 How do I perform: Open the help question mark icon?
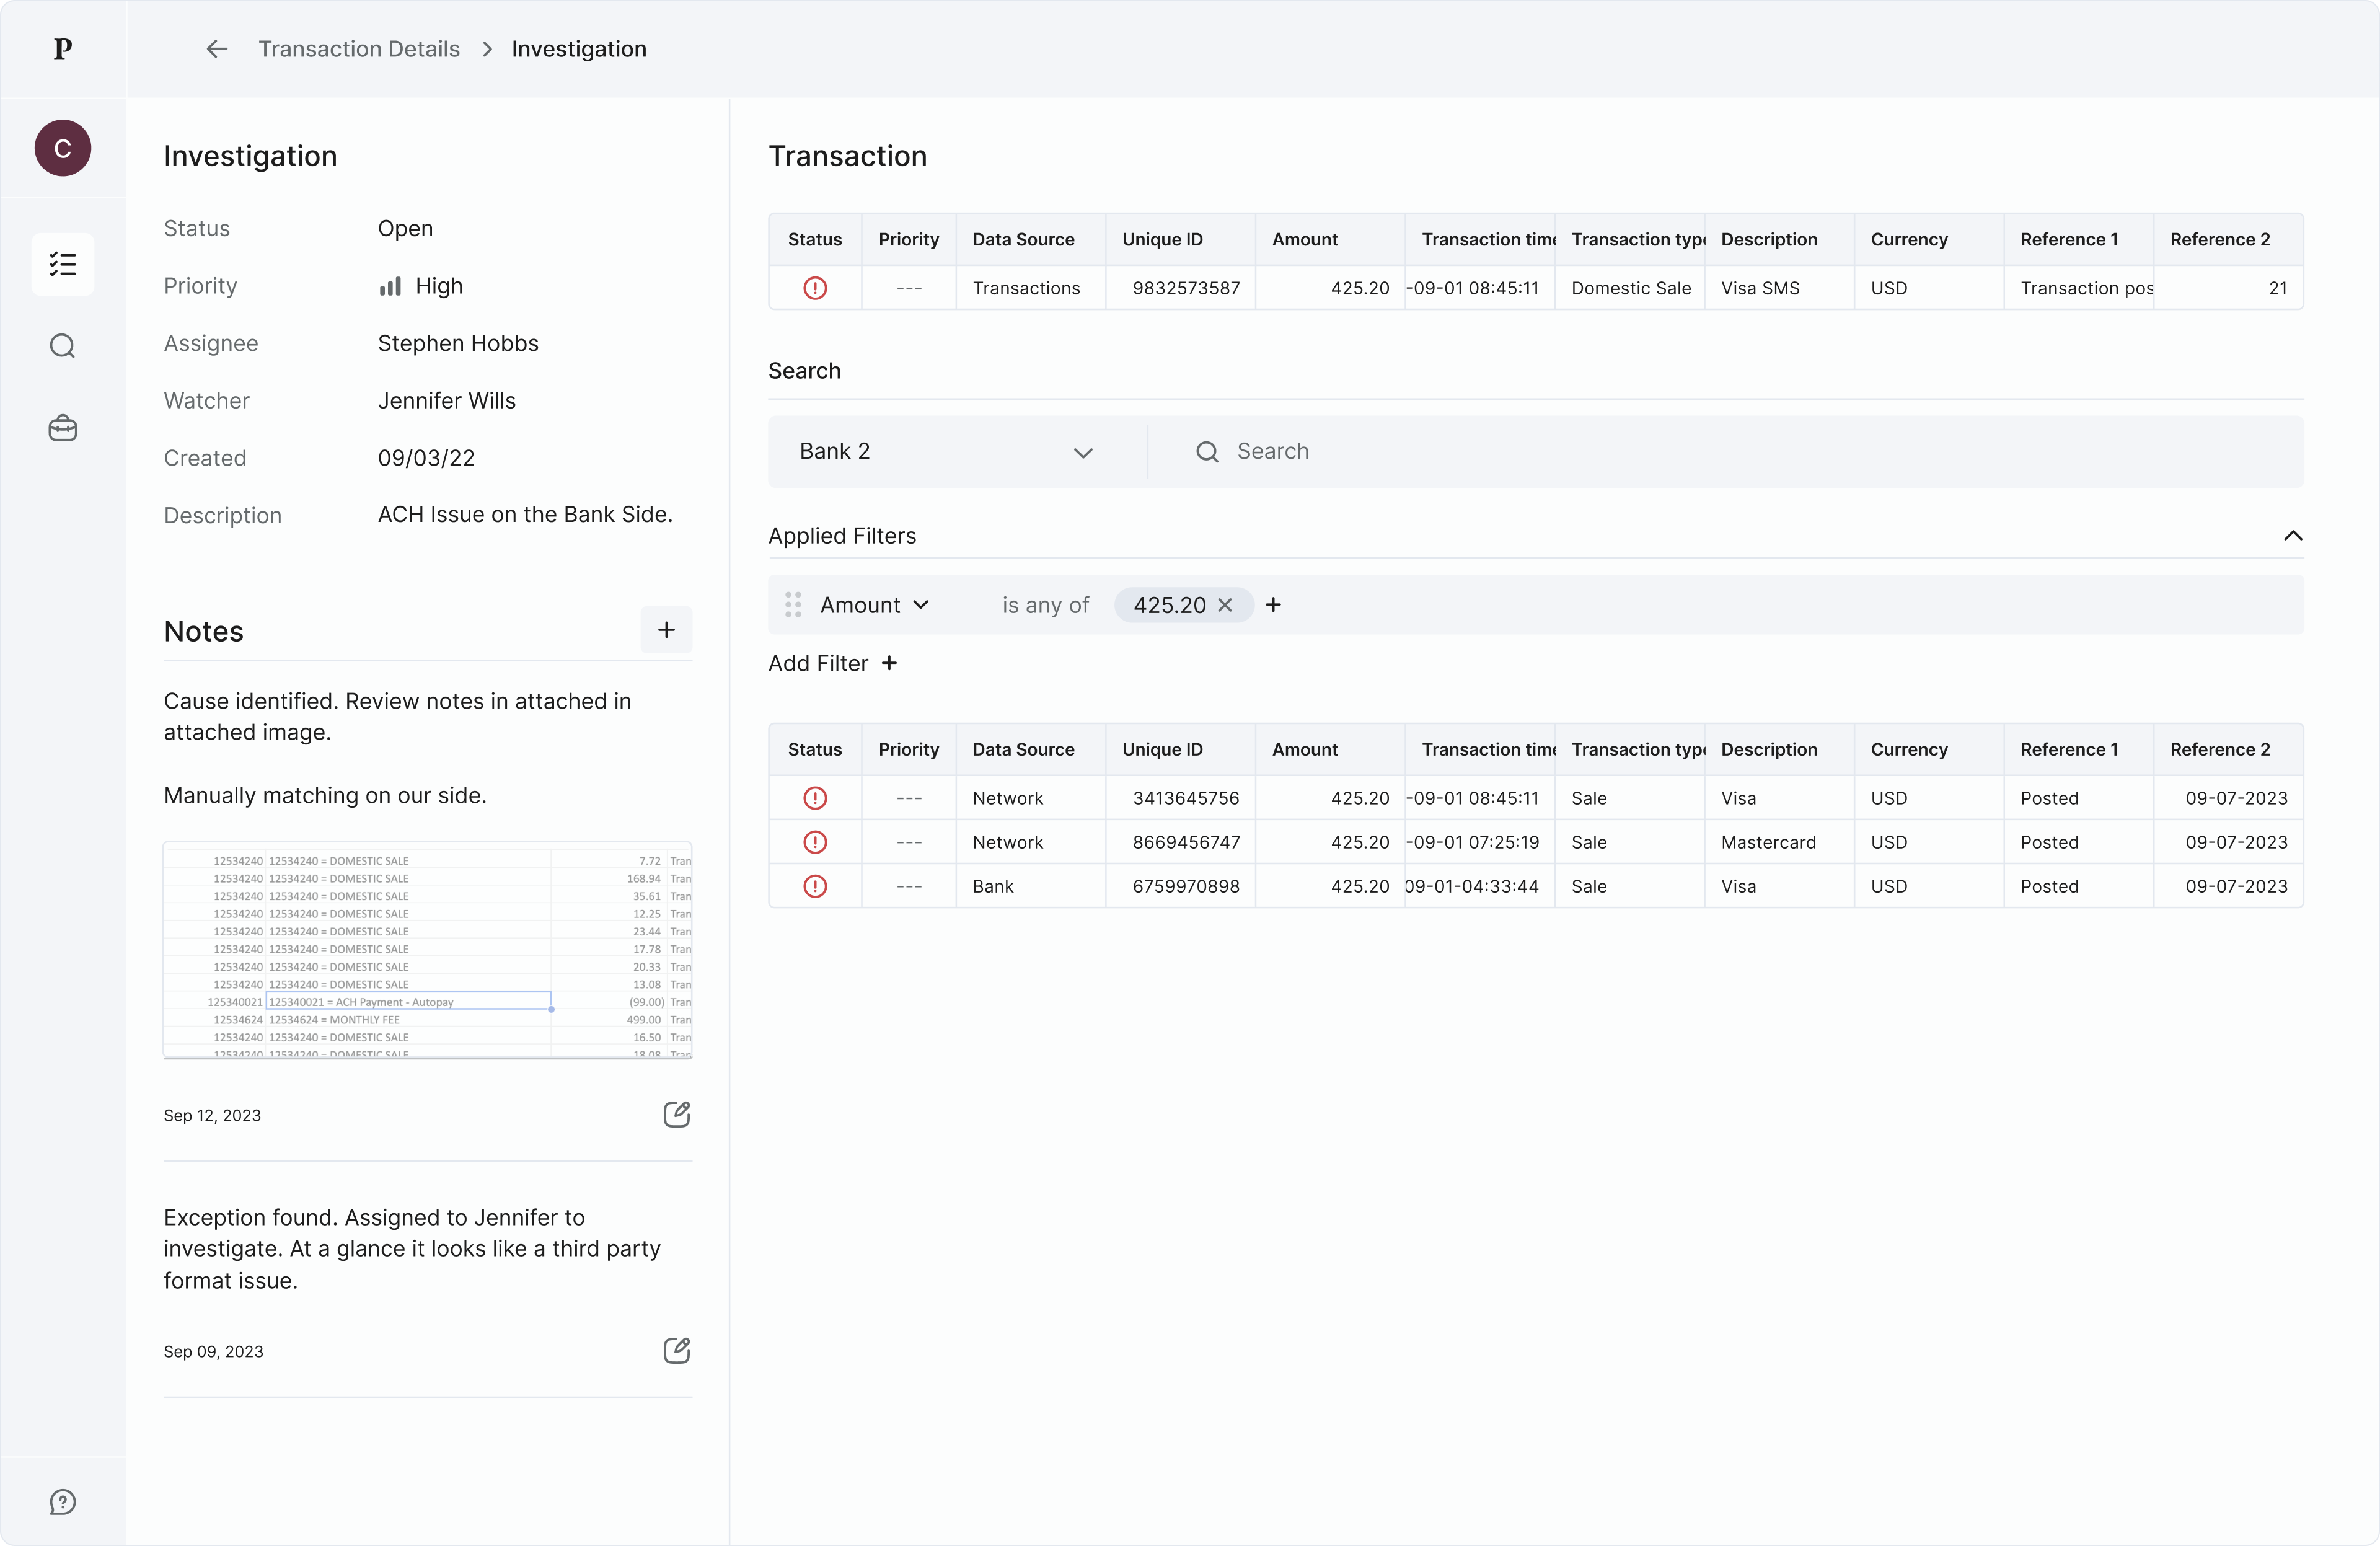point(63,1502)
